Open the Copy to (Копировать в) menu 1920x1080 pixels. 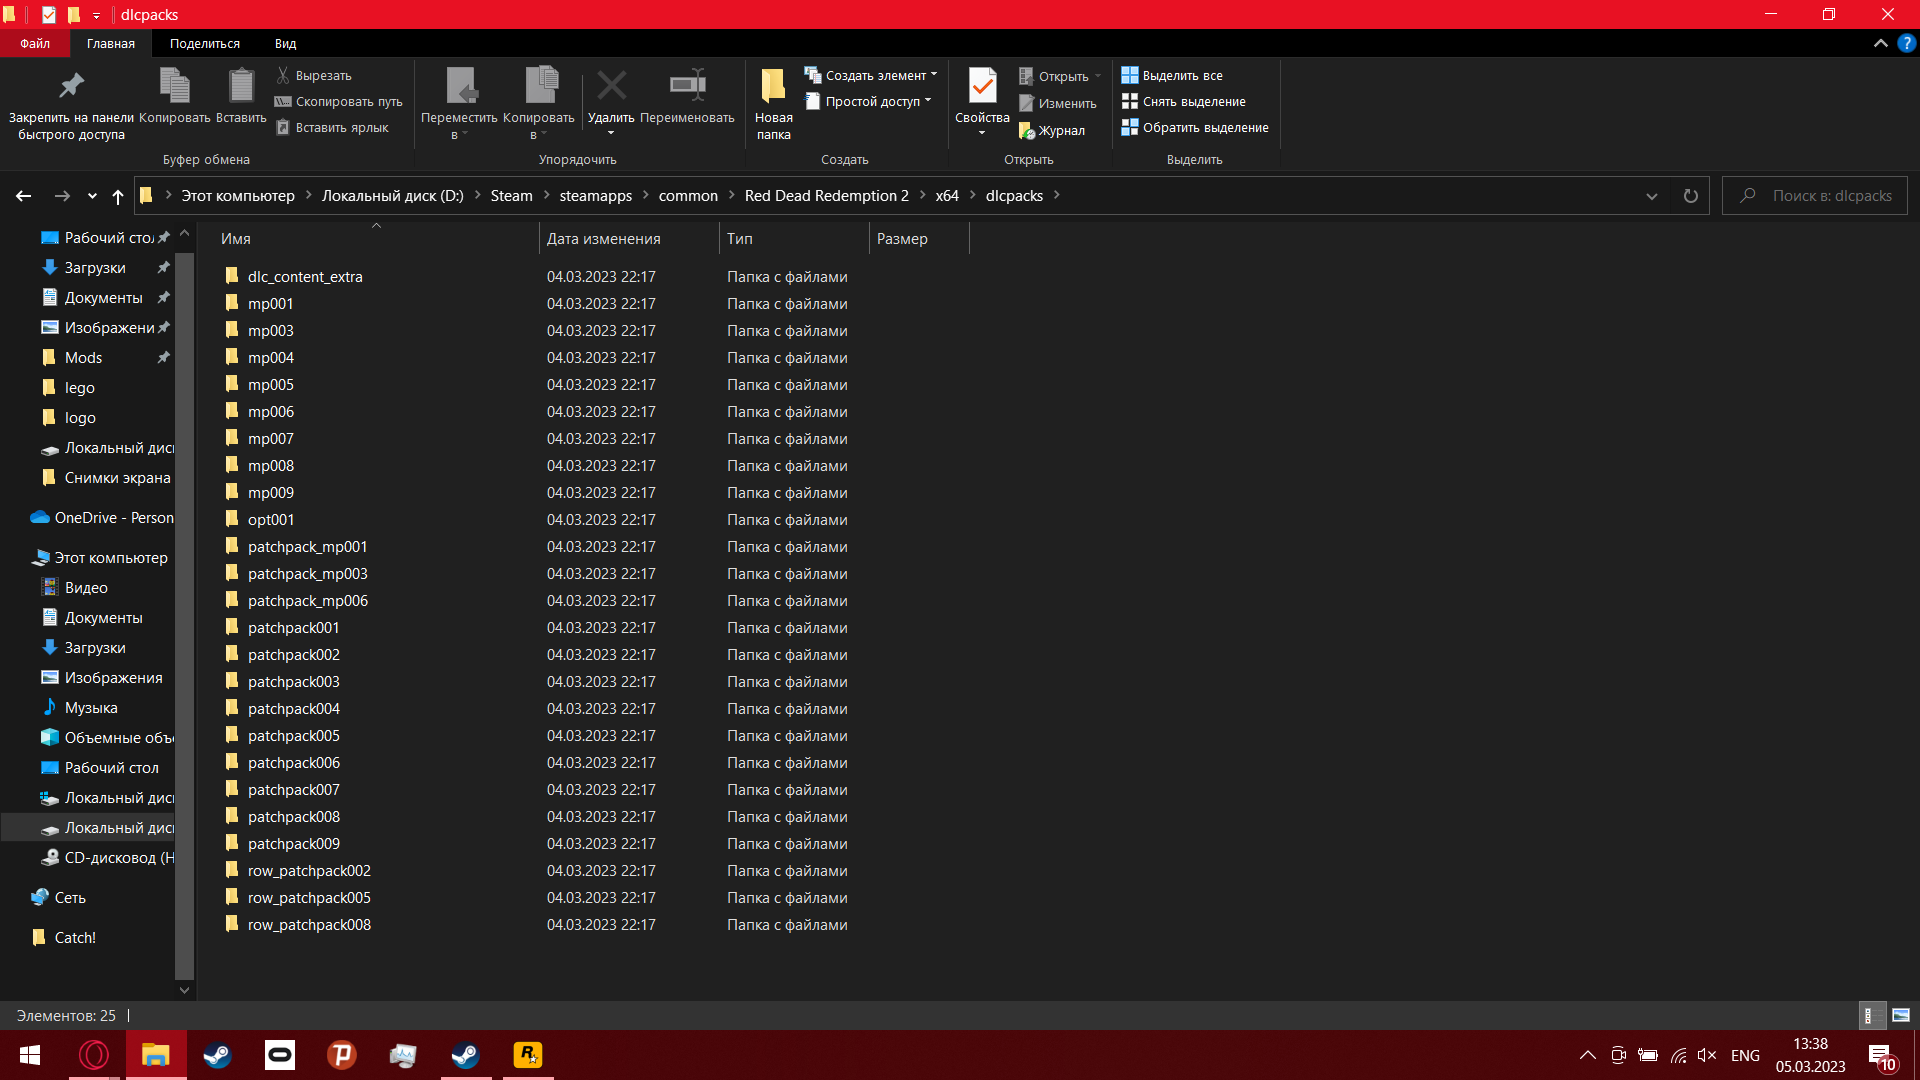tap(539, 104)
